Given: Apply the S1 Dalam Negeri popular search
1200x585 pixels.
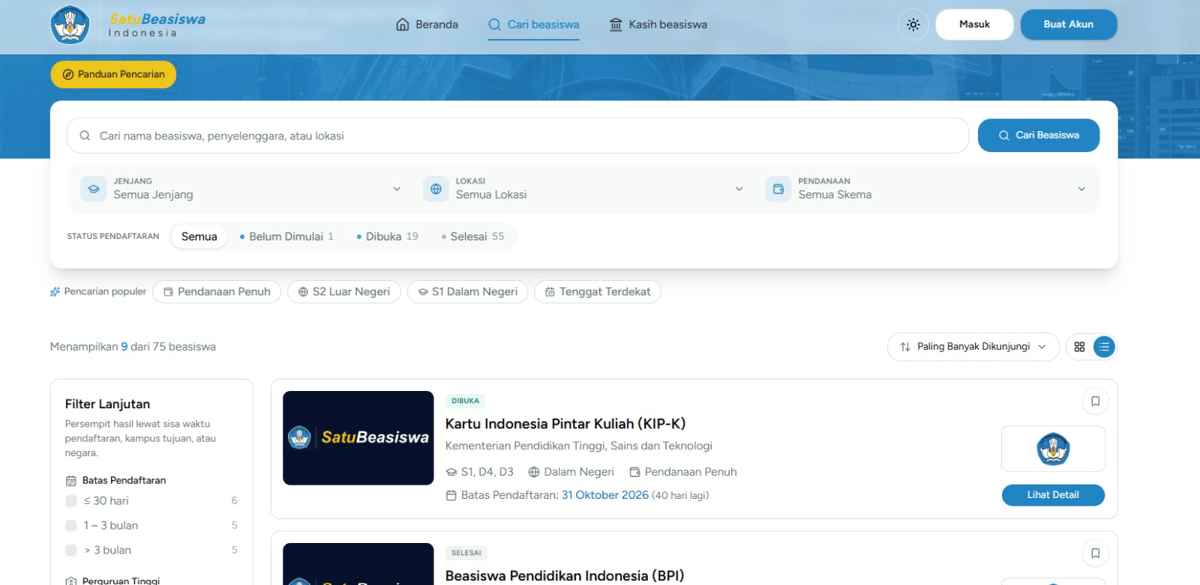Looking at the screenshot, I should [467, 292].
